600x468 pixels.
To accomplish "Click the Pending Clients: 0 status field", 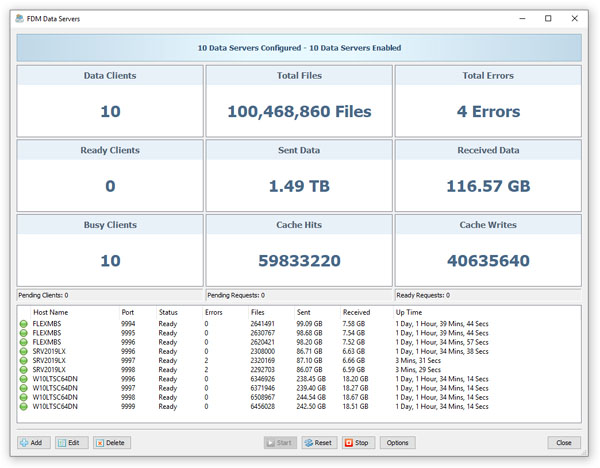I will click(110, 295).
